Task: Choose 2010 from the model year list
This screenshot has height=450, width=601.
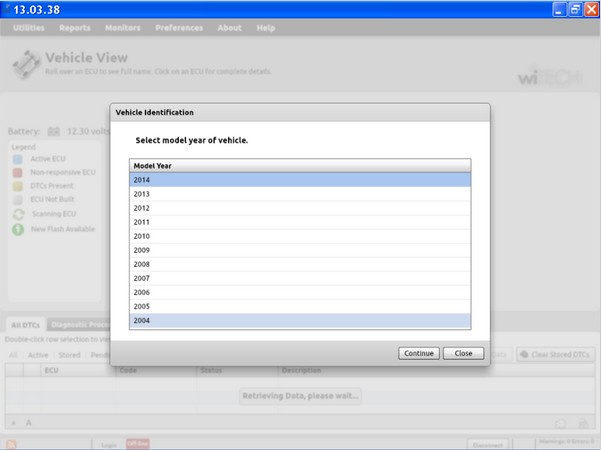Action: 299,236
